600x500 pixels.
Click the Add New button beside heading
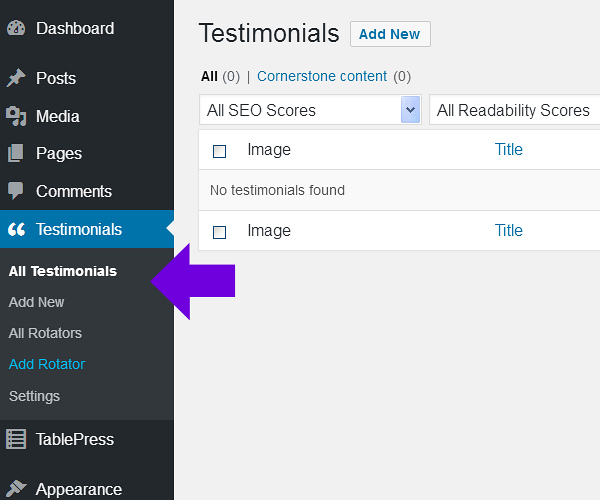(390, 34)
